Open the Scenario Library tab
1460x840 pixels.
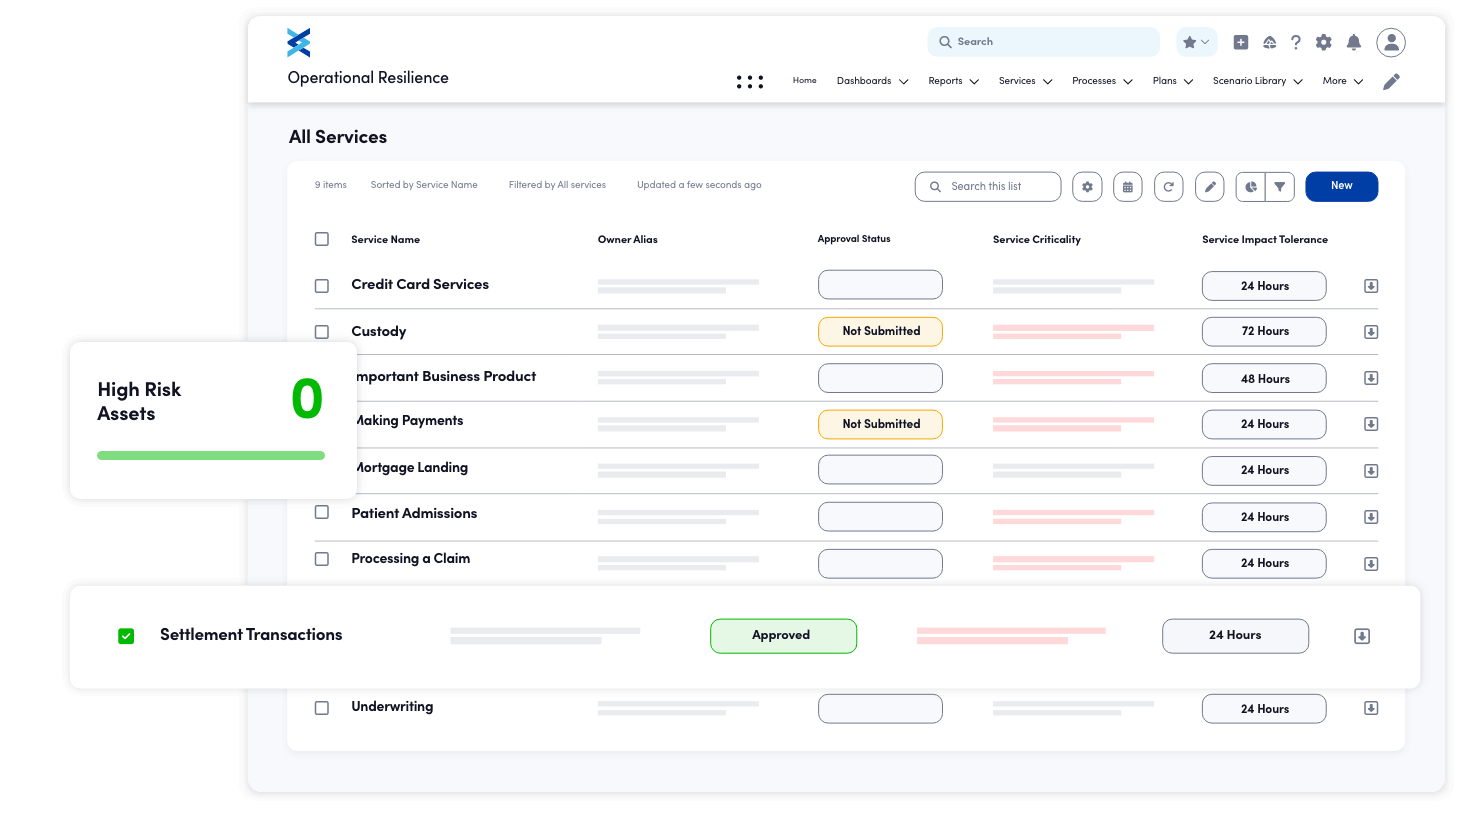1250,81
